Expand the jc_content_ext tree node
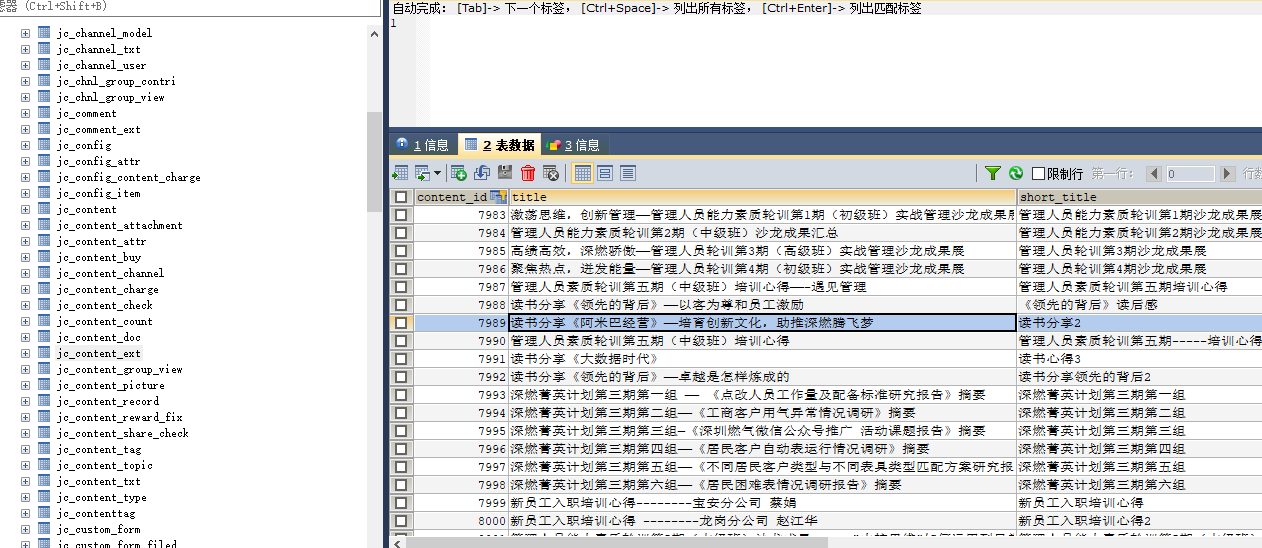 tap(25, 353)
